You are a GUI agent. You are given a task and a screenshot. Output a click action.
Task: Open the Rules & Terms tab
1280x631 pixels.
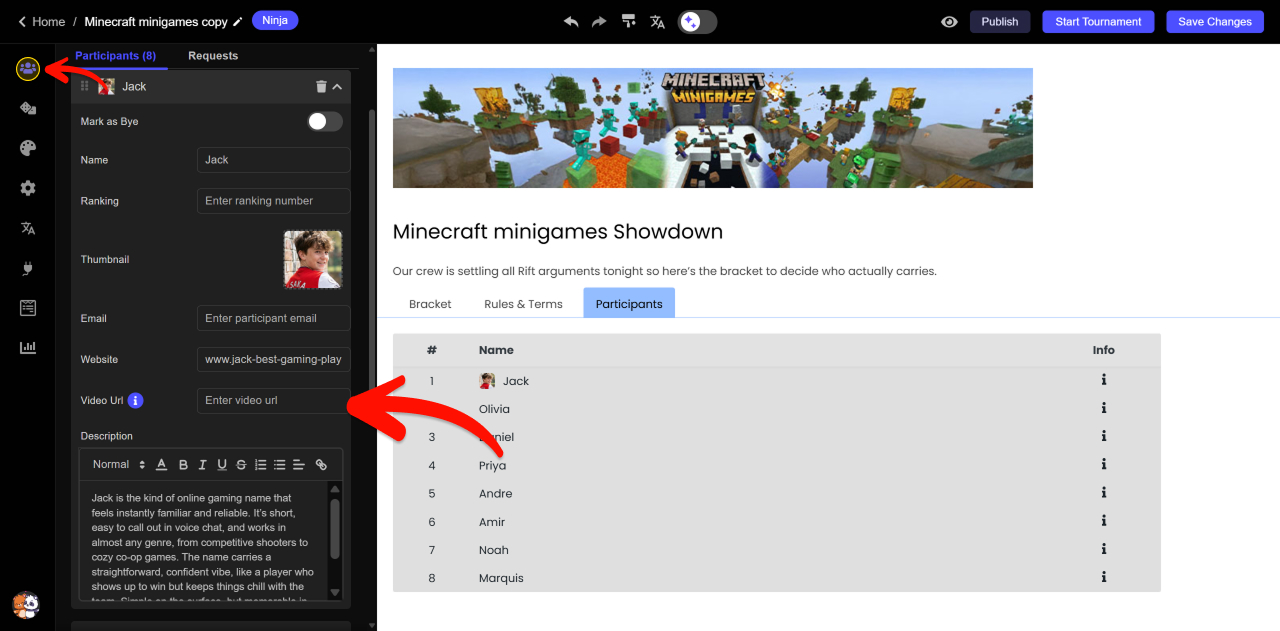523,304
